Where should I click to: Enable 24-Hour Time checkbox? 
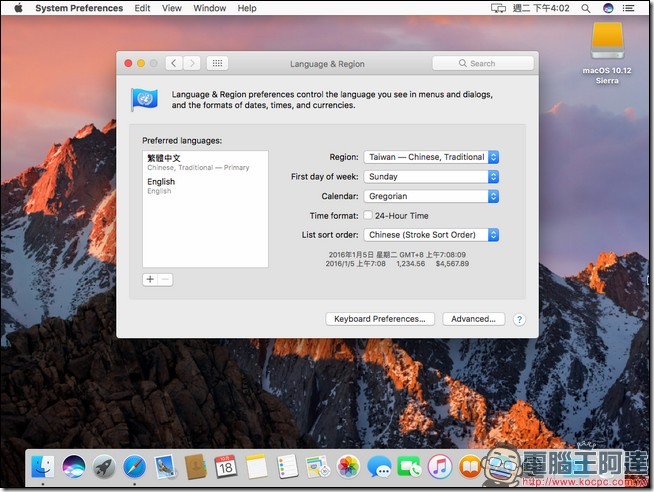368,215
